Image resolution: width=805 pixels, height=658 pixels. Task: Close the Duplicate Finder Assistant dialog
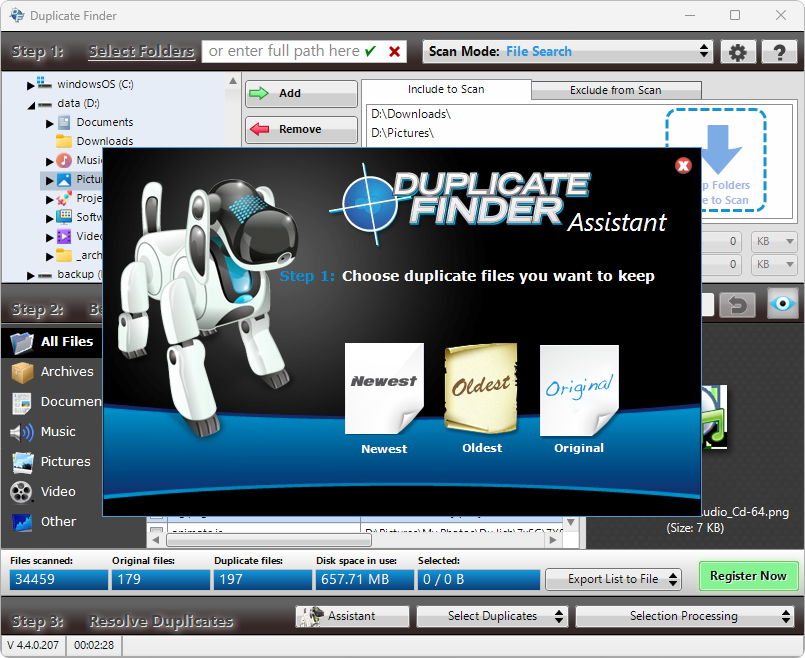pyautogui.click(x=683, y=165)
